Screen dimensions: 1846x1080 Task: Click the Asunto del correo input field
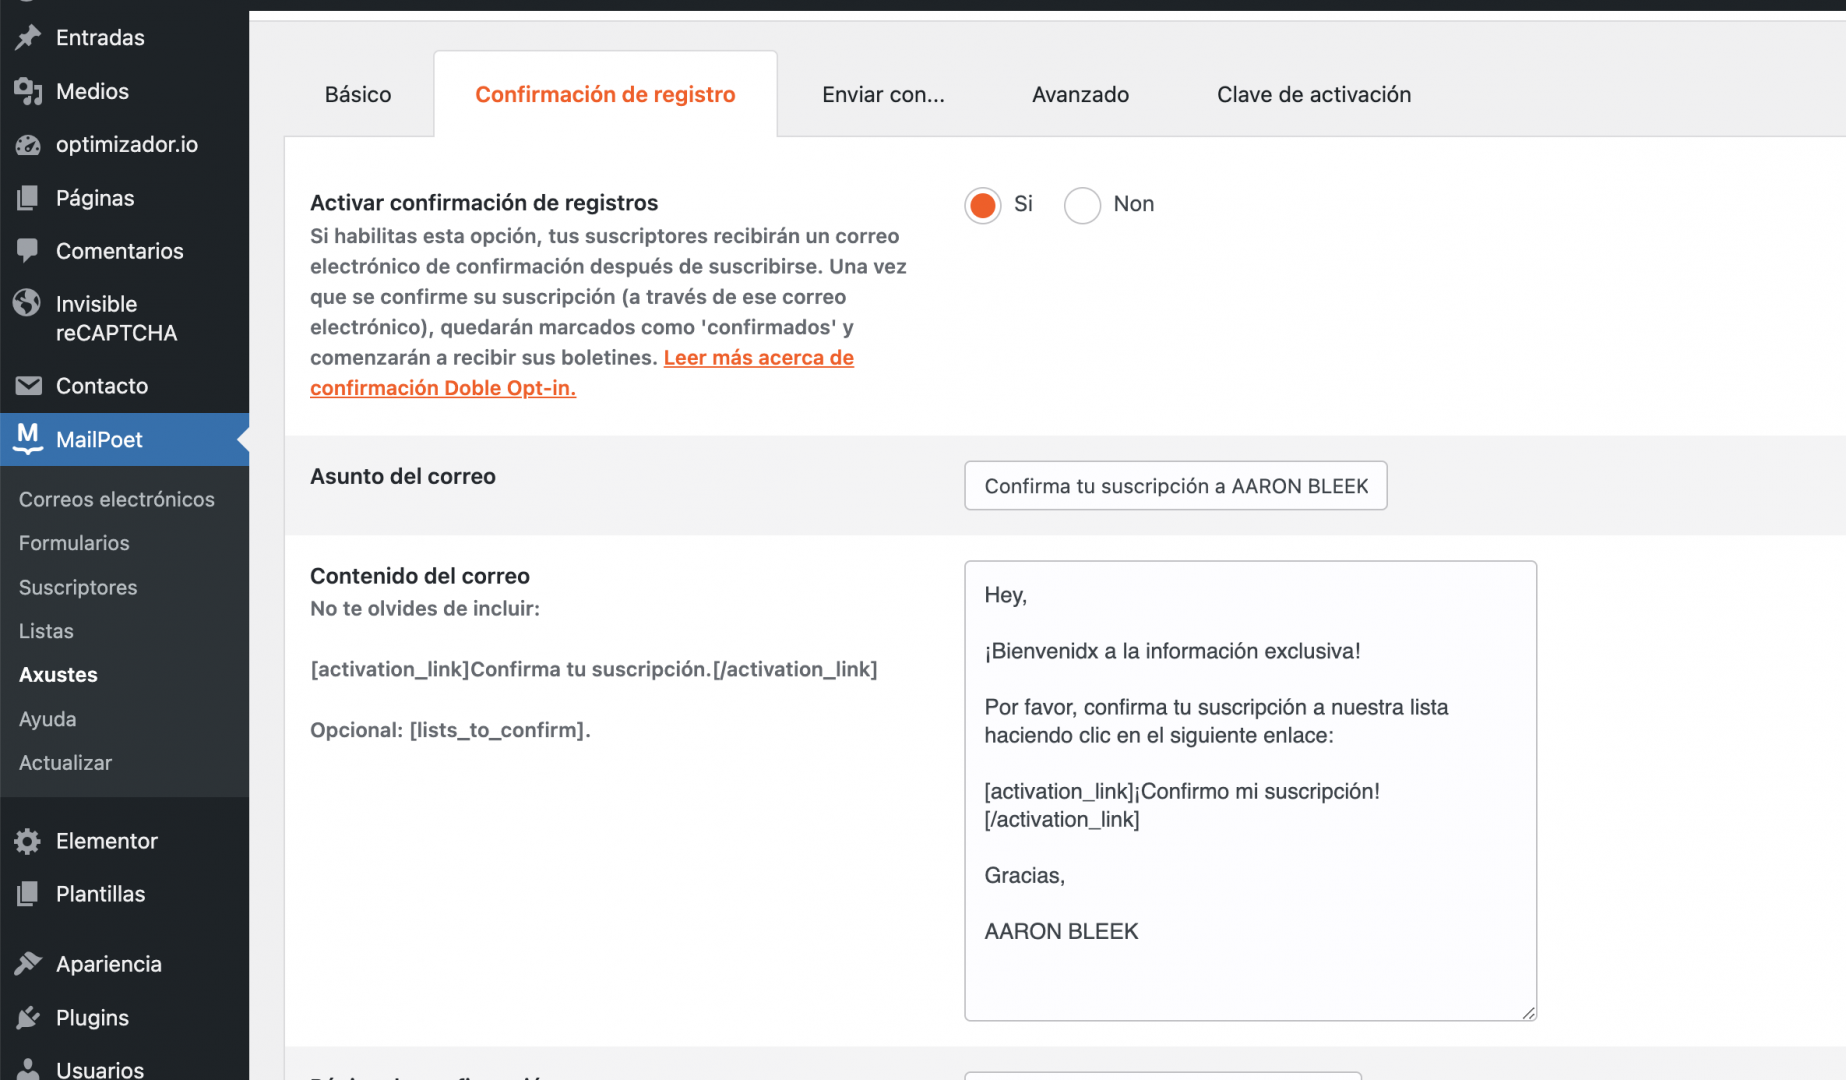tap(1175, 486)
